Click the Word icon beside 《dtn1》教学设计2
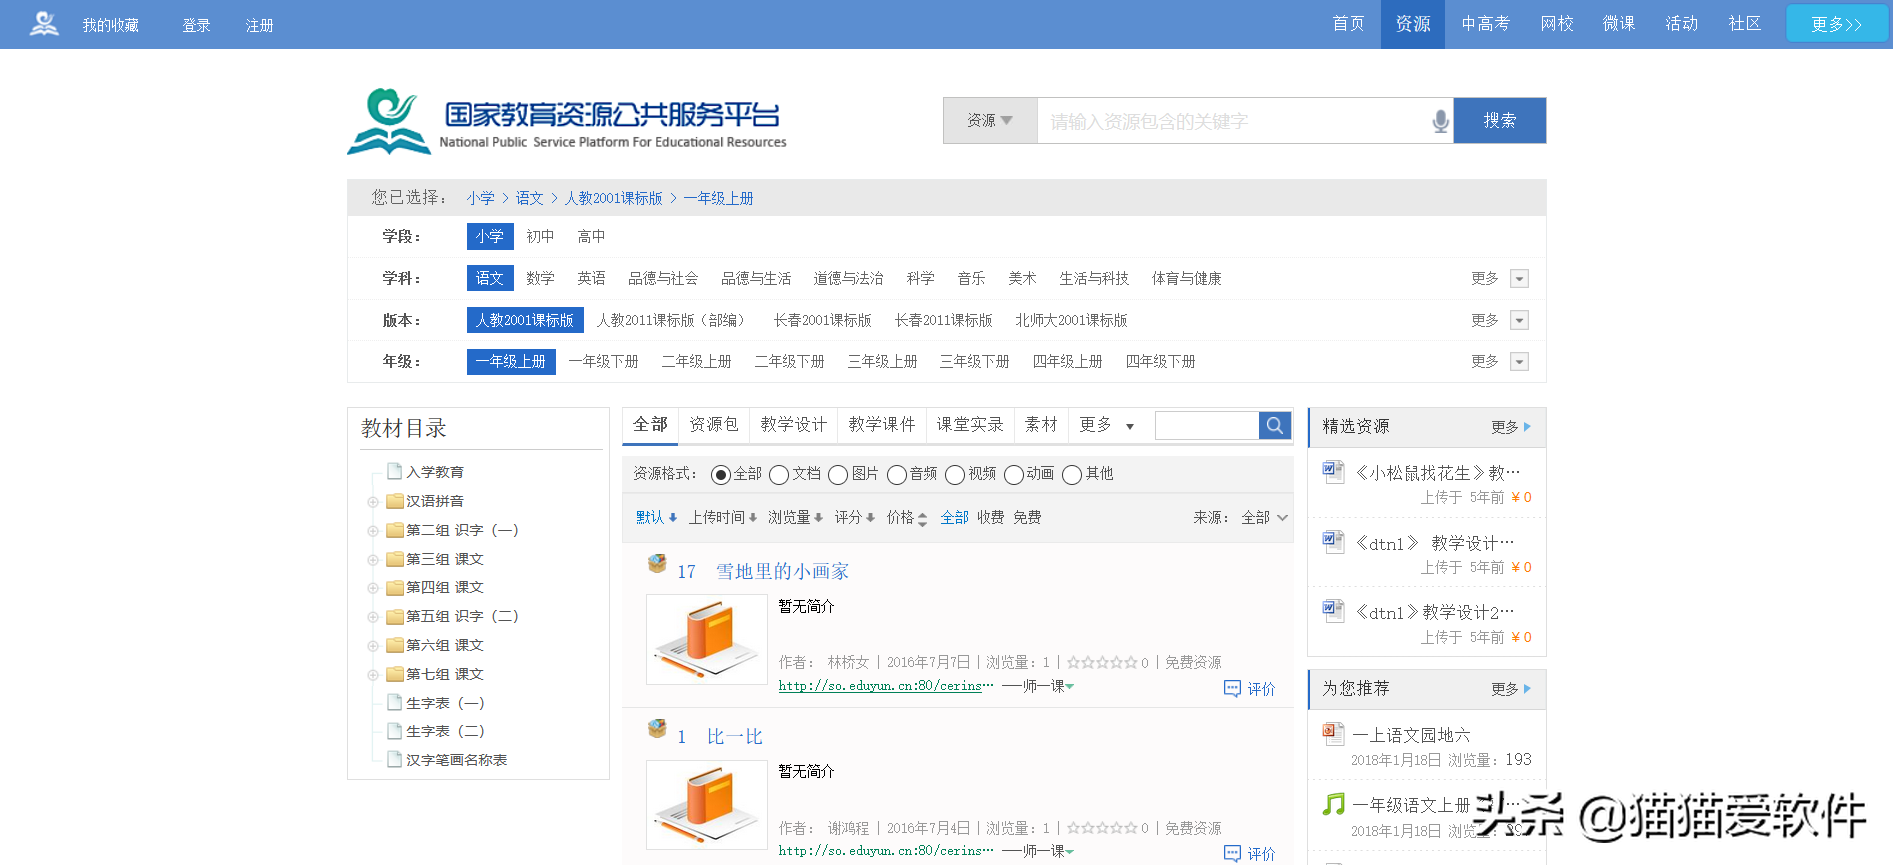Viewport: 1893px width, 865px height. click(1333, 611)
